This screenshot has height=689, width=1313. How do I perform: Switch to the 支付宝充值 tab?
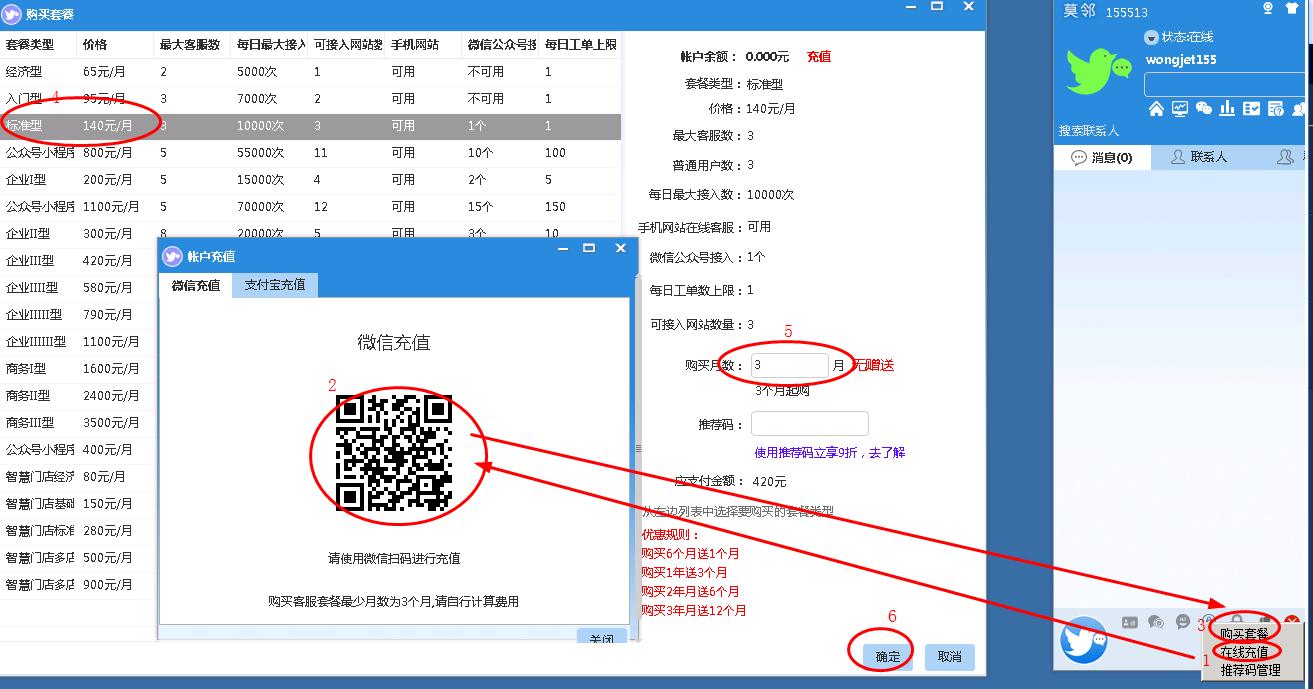[x=275, y=285]
